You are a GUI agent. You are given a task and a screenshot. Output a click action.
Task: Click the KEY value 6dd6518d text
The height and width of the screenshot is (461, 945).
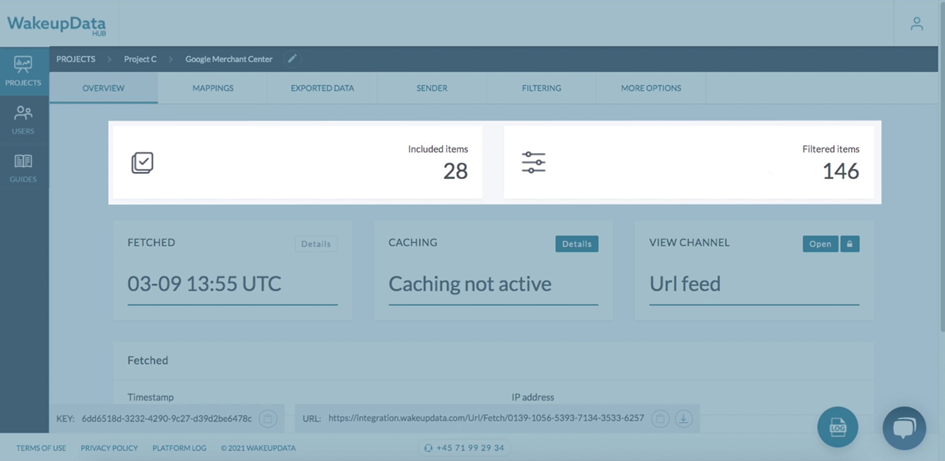167,418
